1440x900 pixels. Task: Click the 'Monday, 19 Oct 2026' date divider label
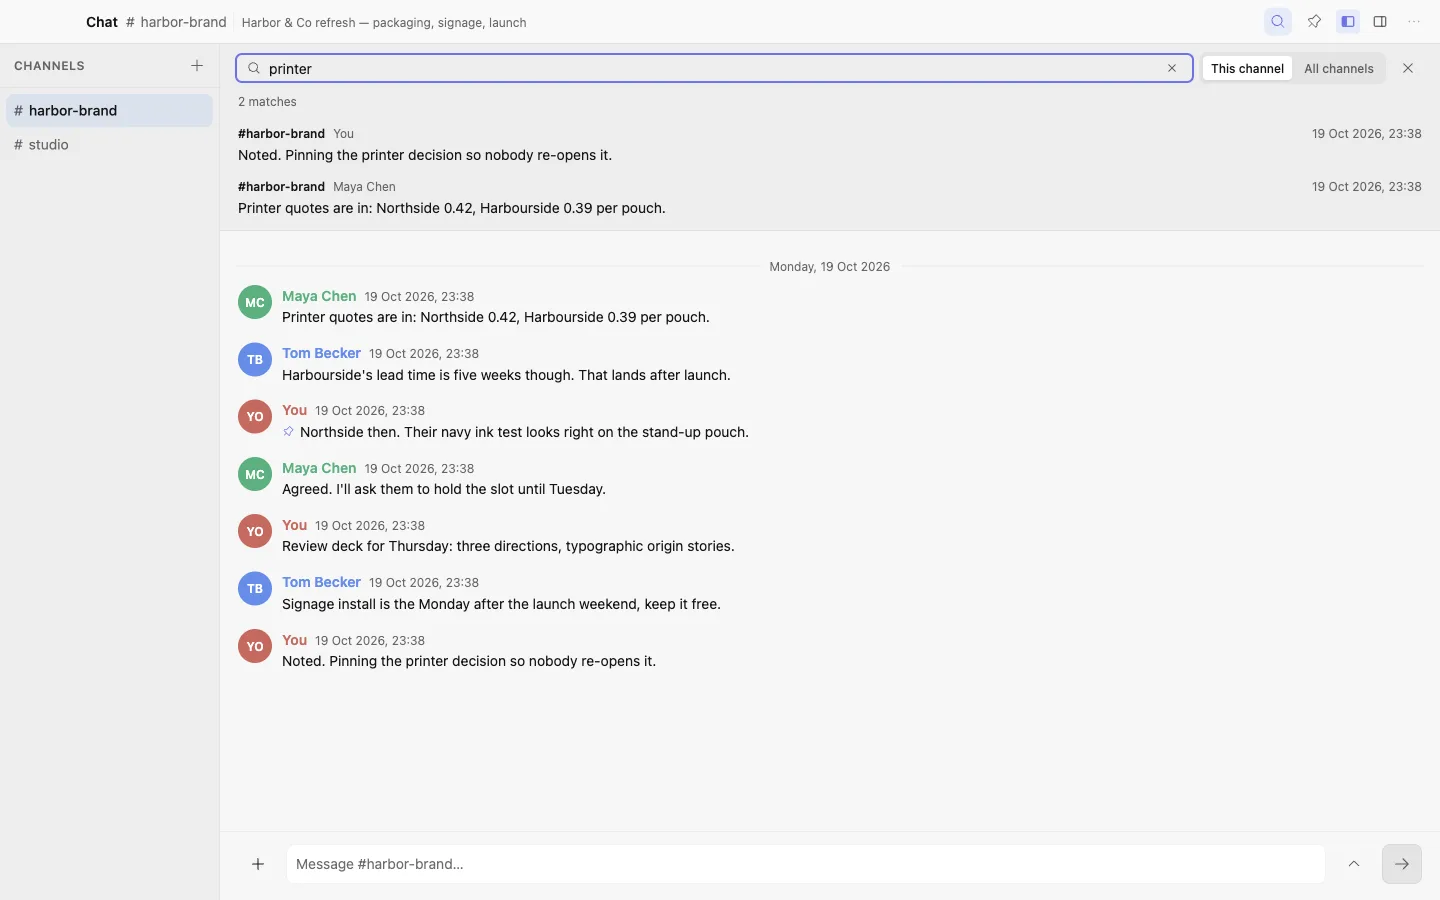click(x=829, y=267)
